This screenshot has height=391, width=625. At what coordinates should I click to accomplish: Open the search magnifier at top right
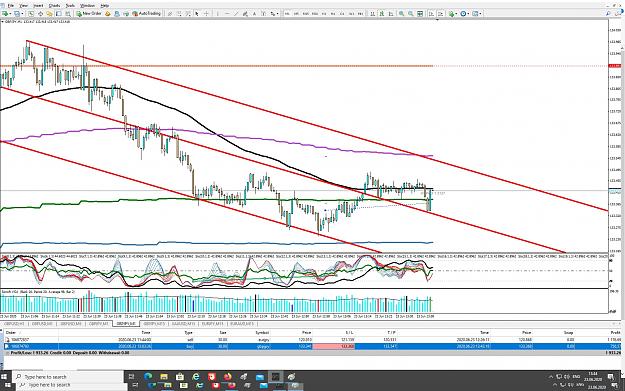tap(608, 14)
